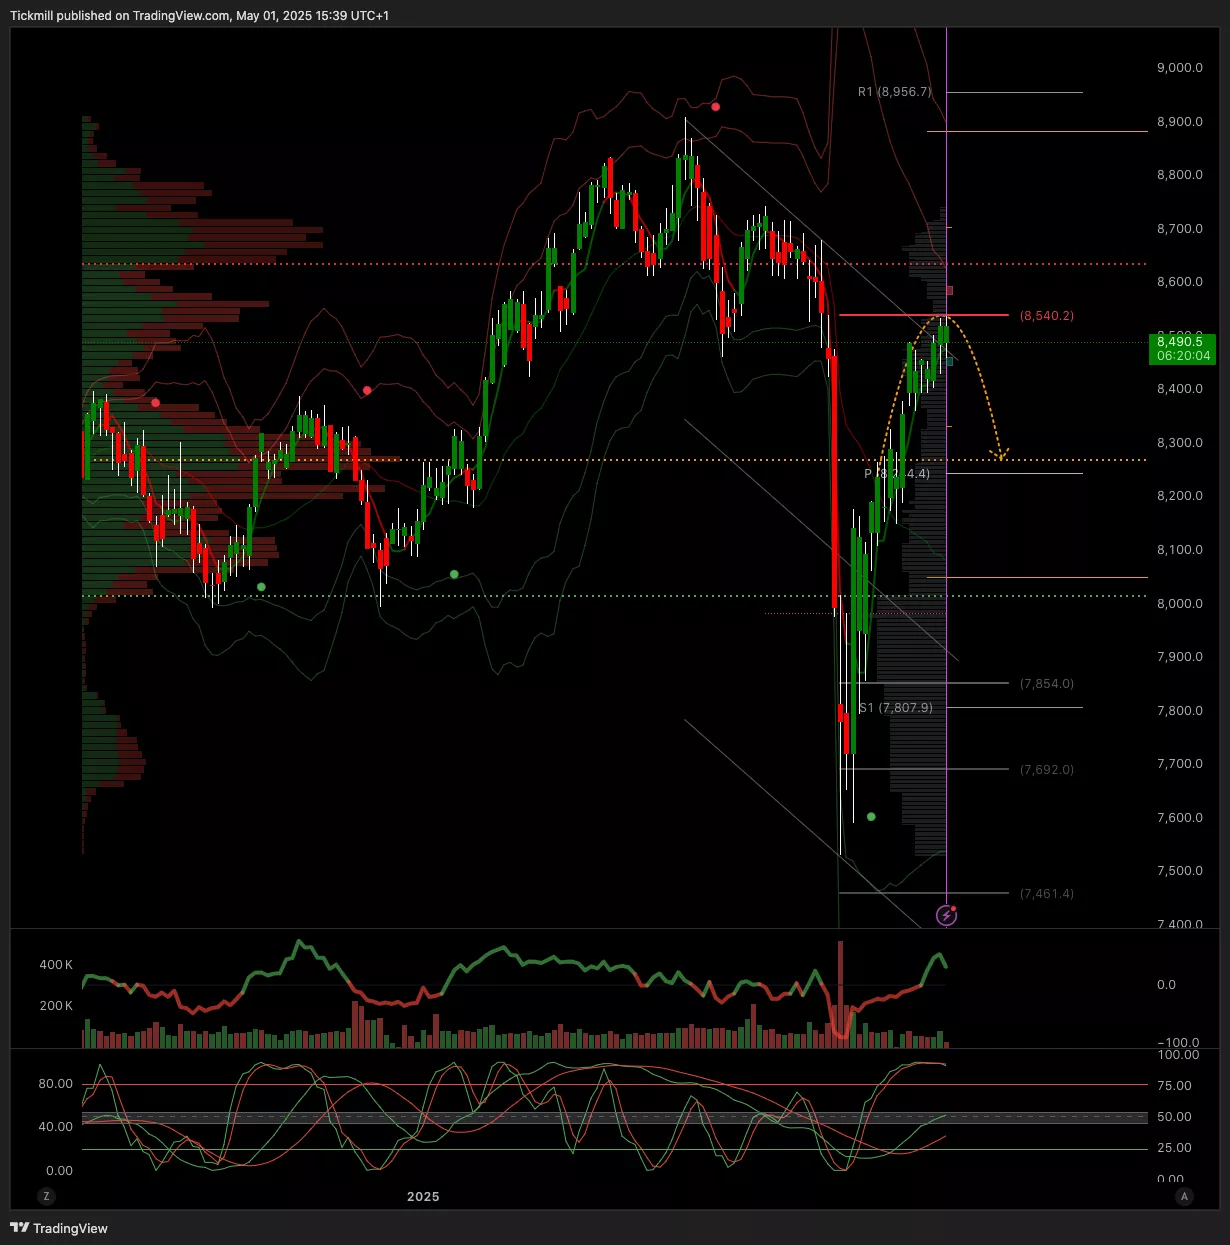
Task: Select the red 8,540.2 resistance label
Action: 1047,316
